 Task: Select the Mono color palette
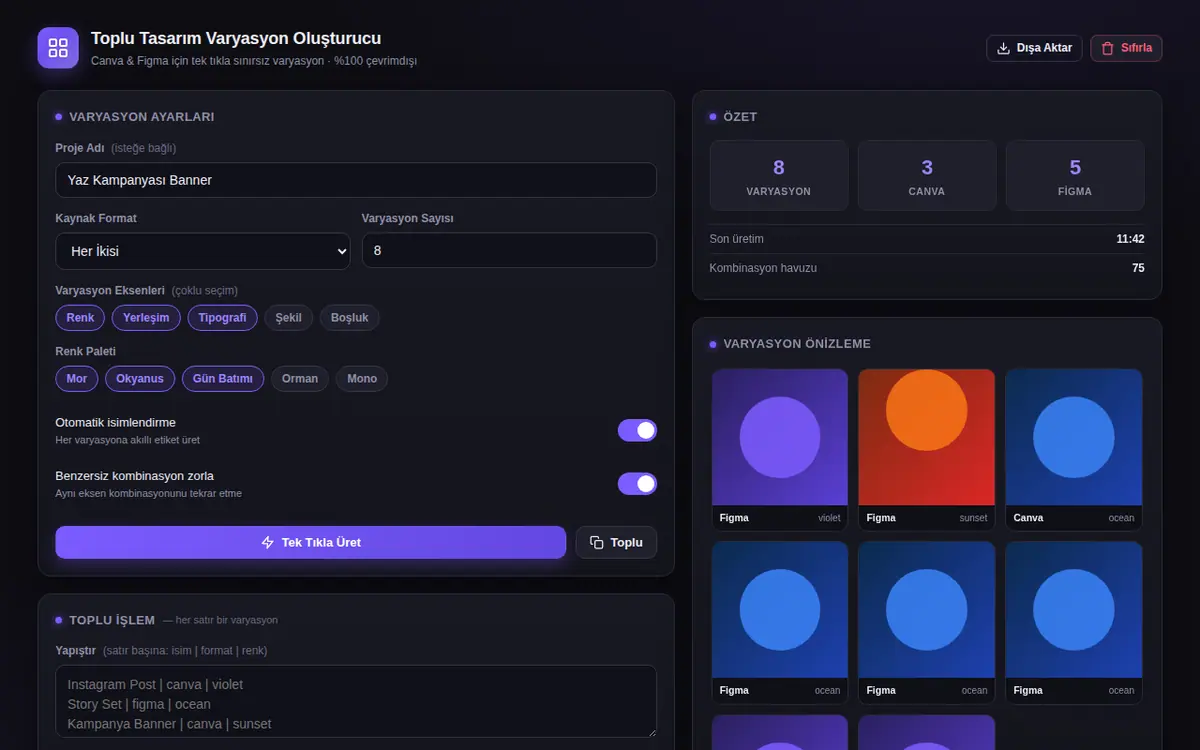pos(362,379)
